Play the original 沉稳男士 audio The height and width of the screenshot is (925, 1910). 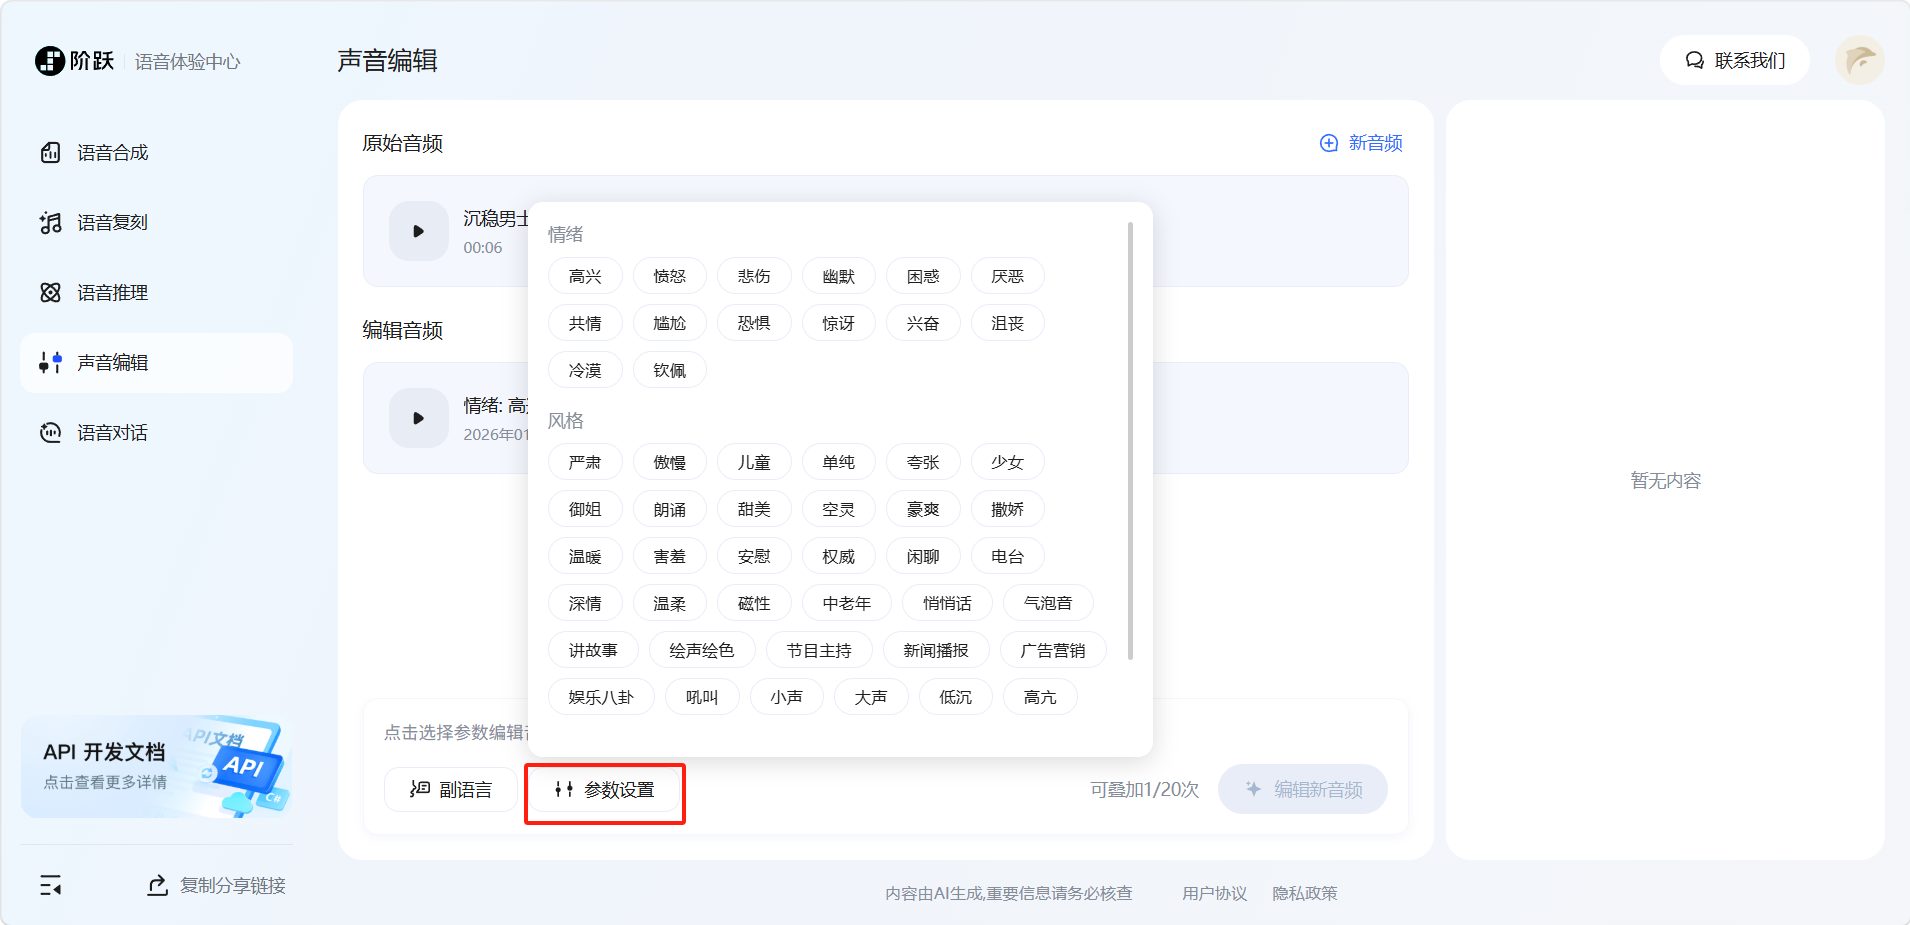pos(418,231)
